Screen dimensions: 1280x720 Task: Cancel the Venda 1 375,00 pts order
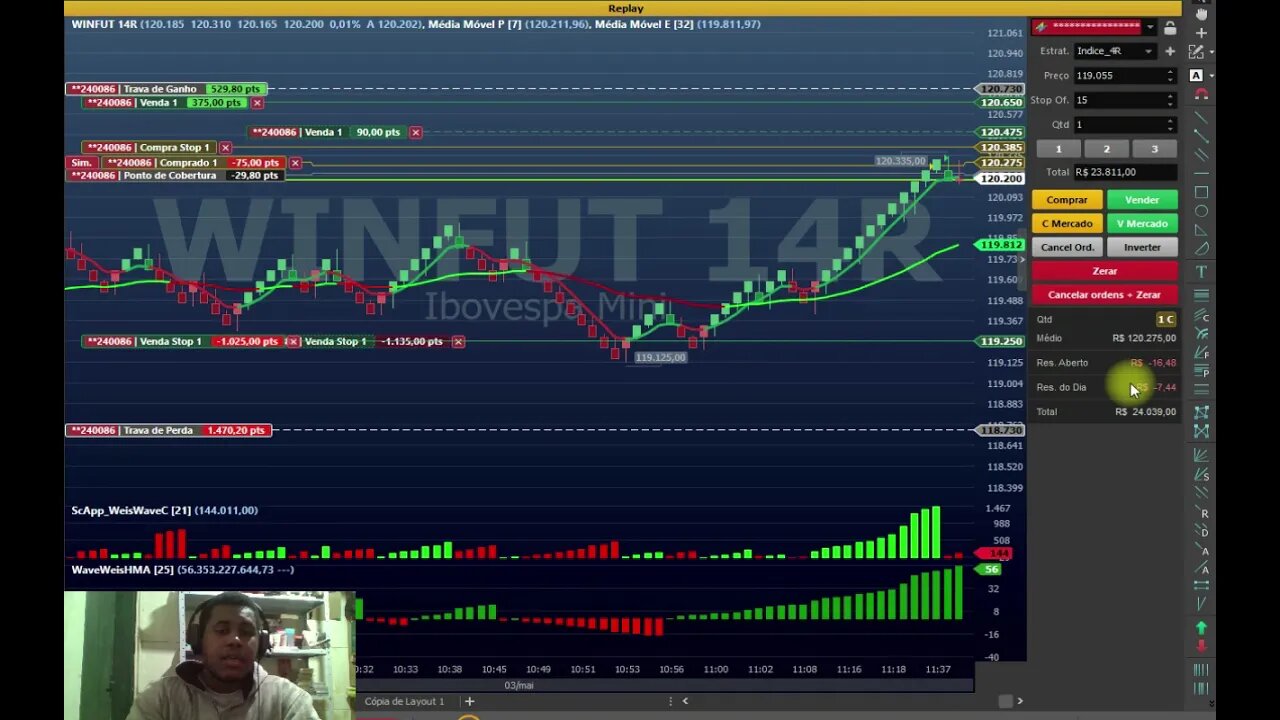coord(257,103)
